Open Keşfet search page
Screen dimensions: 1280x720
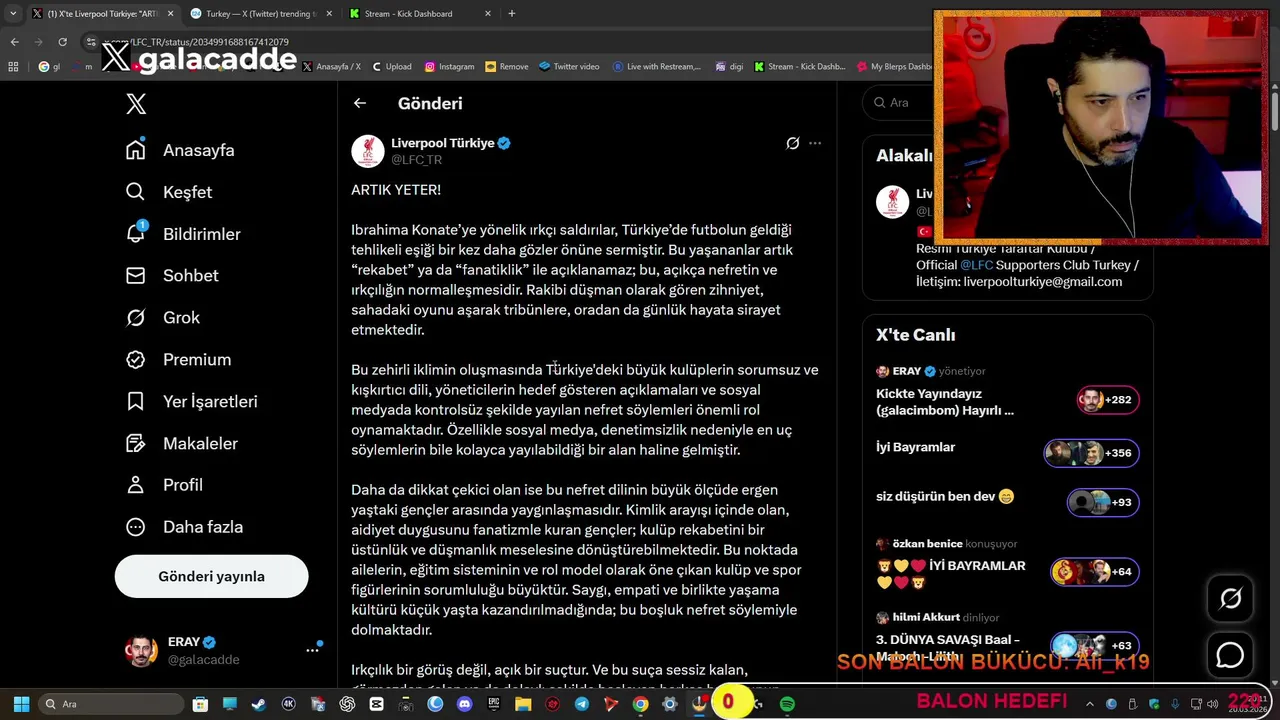point(169,192)
